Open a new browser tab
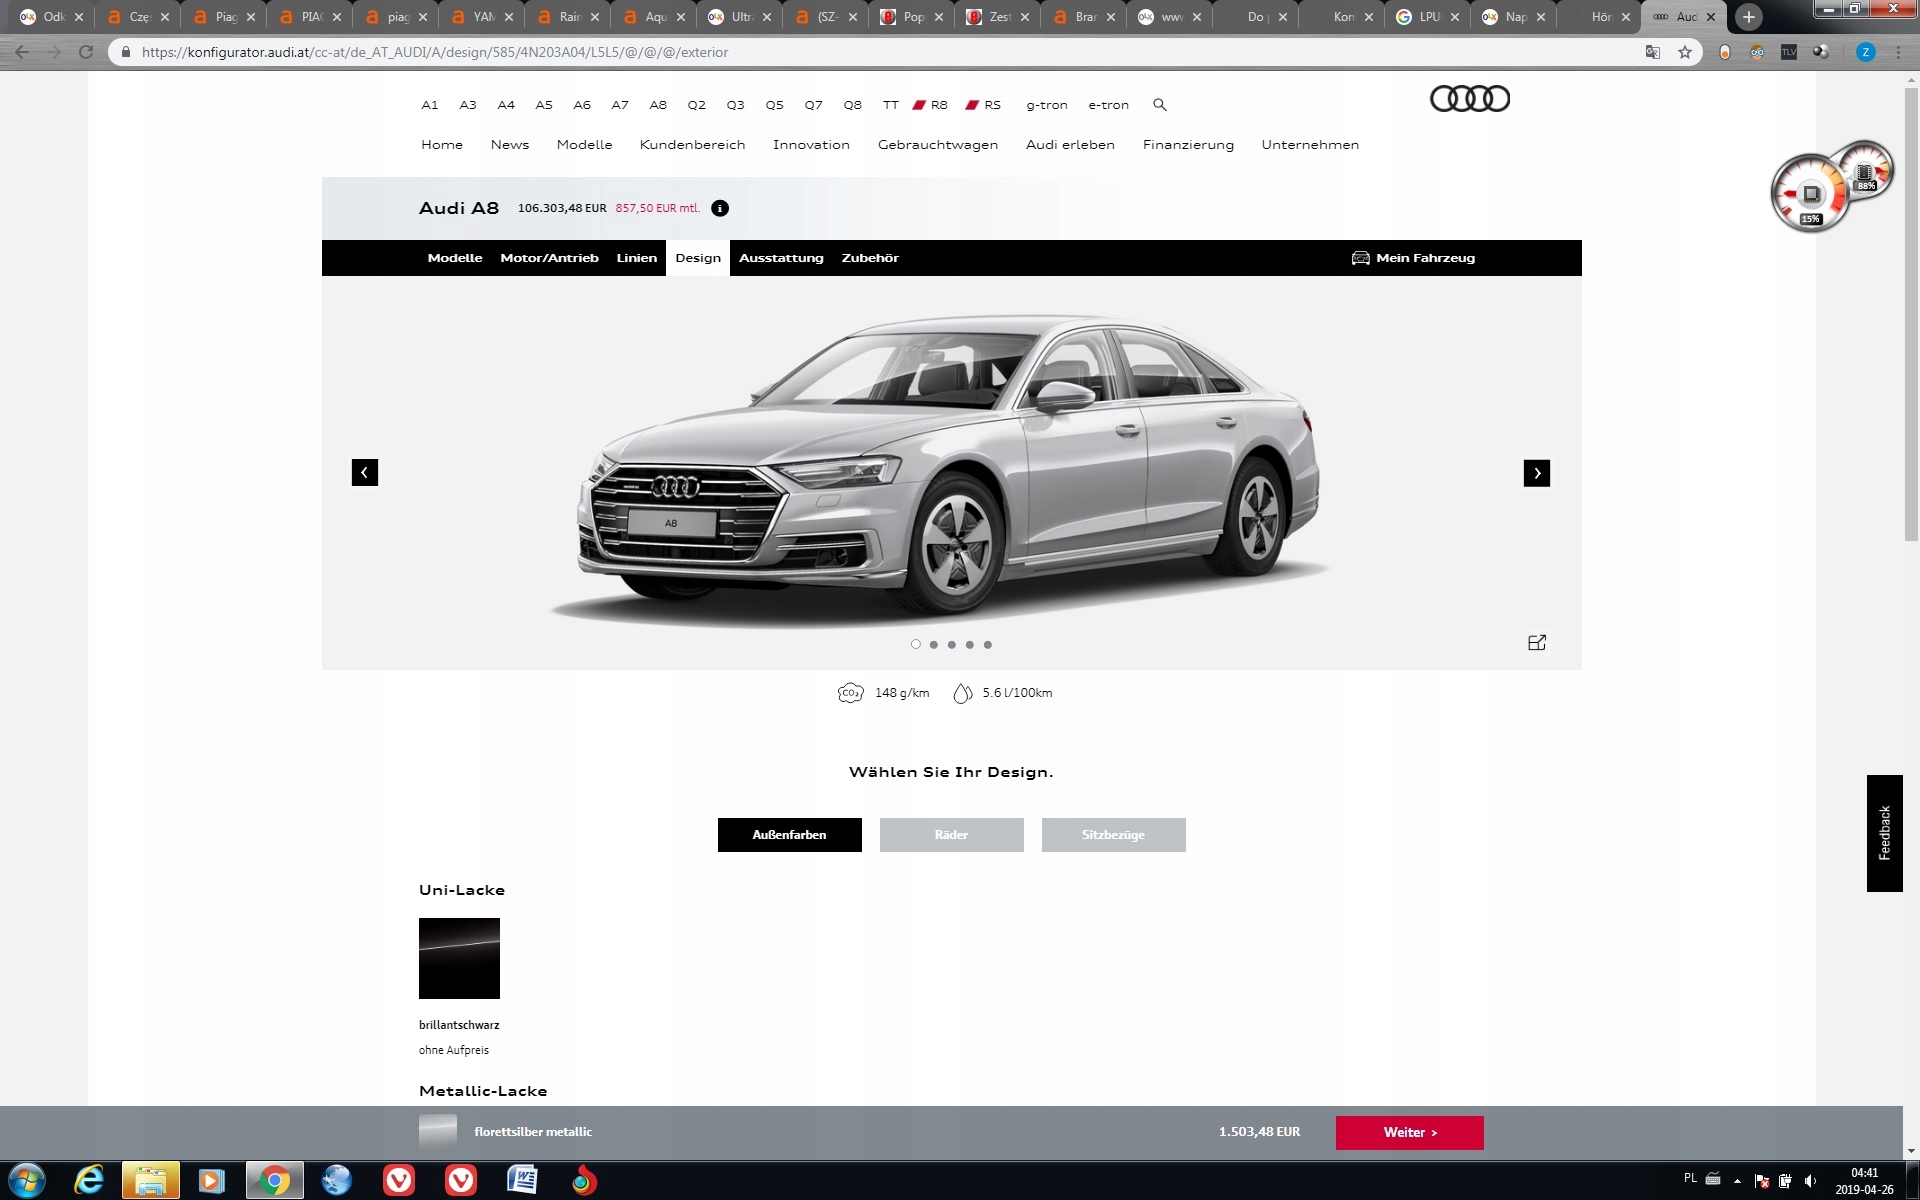The height and width of the screenshot is (1200, 1920). (x=1748, y=17)
